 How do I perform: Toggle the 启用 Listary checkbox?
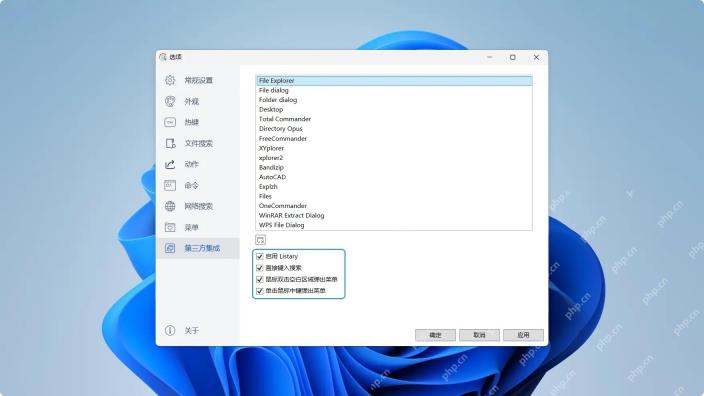pos(260,256)
